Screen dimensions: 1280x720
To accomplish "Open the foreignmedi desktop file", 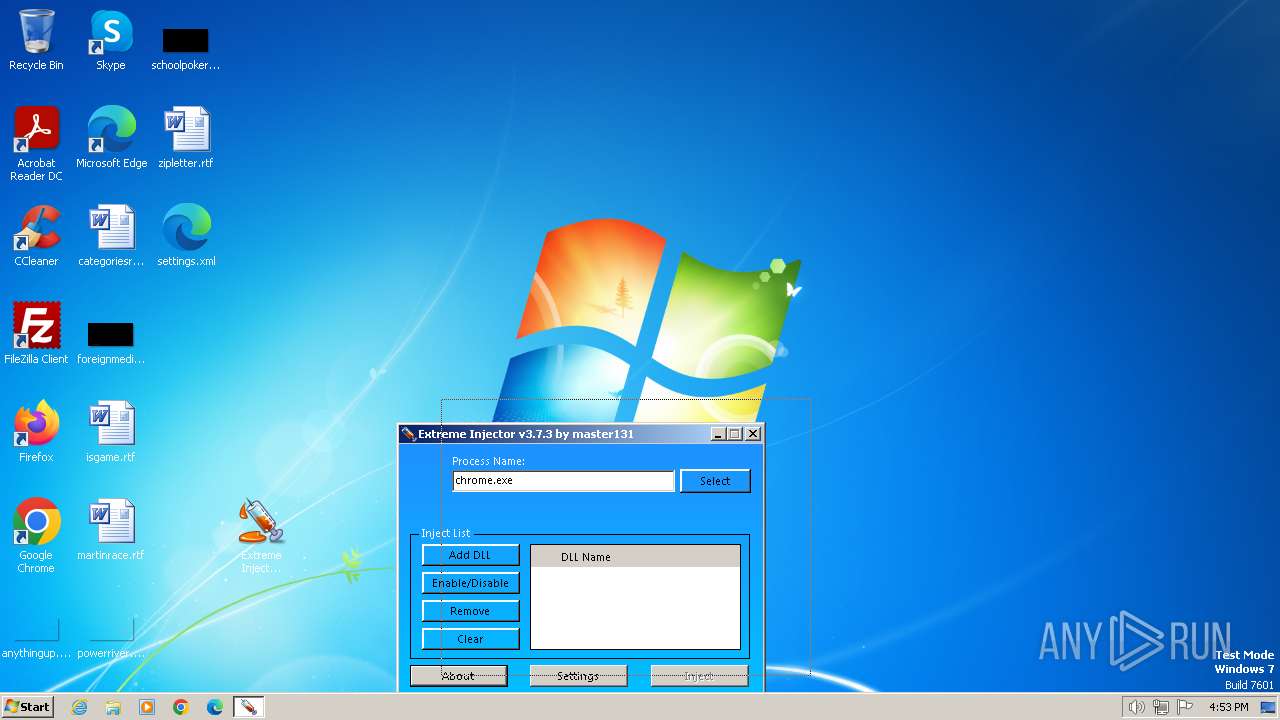I will pos(111,343).
